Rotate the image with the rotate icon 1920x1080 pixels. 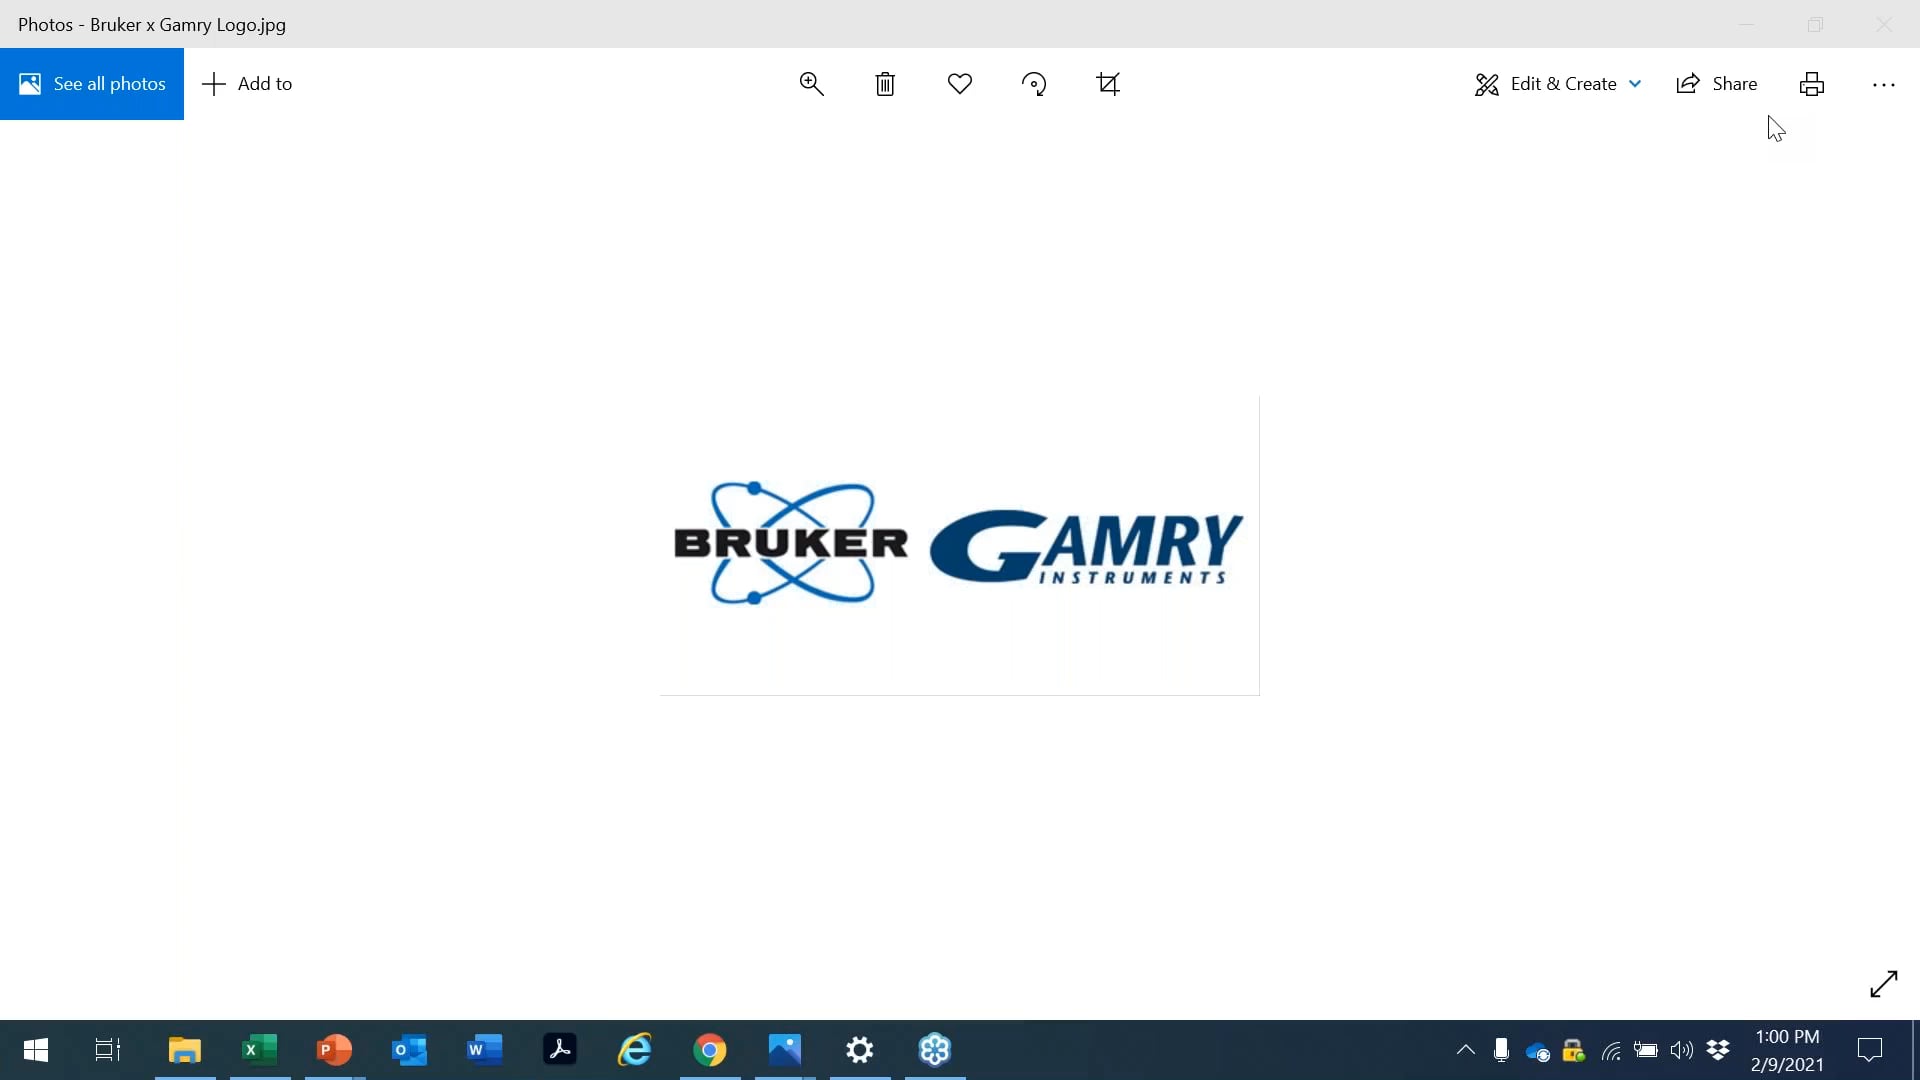click(1034, 84)
